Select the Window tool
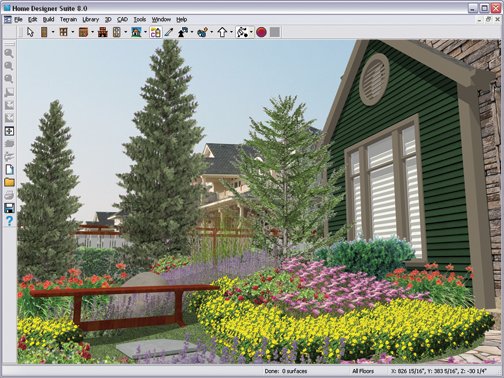504x378 pixels. coord(63,32)
